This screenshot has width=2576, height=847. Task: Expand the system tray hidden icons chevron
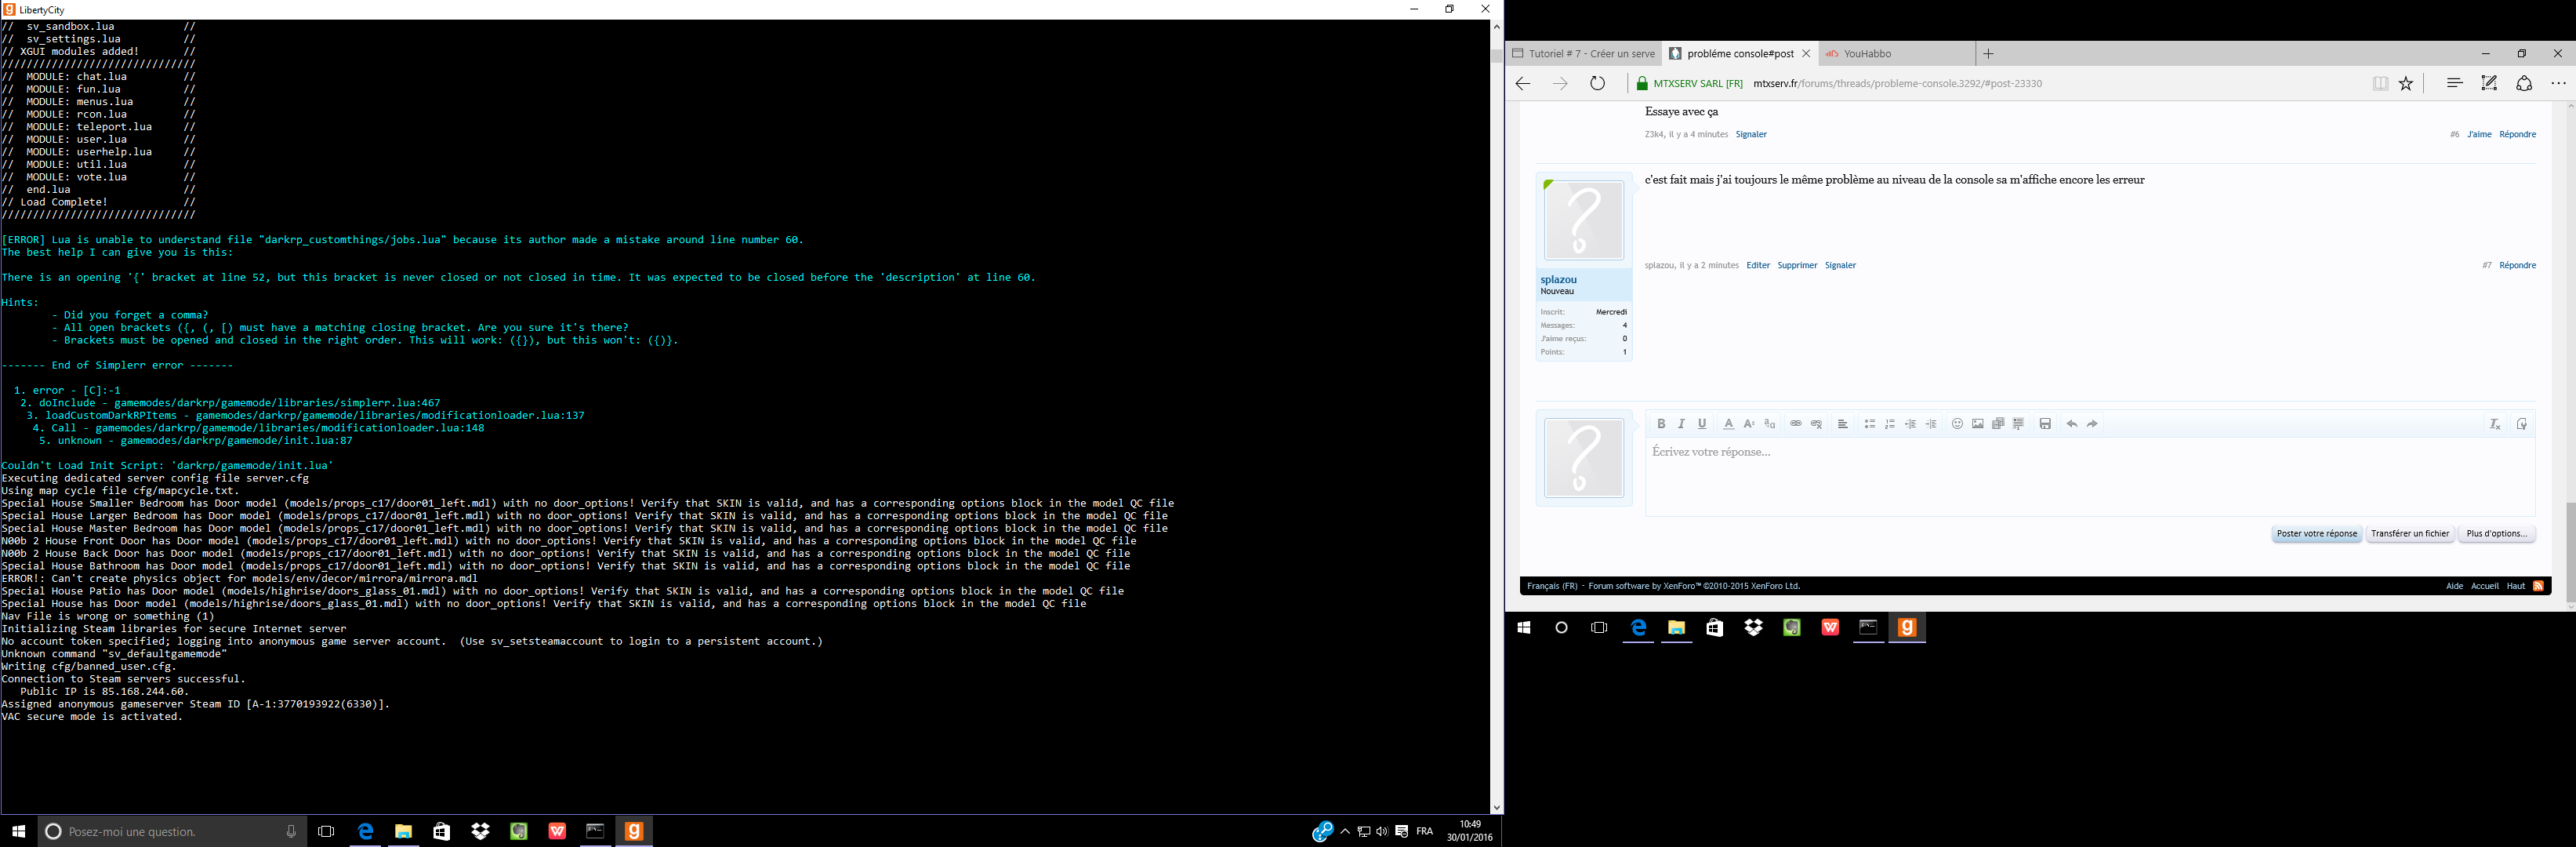click(1345, 831)
